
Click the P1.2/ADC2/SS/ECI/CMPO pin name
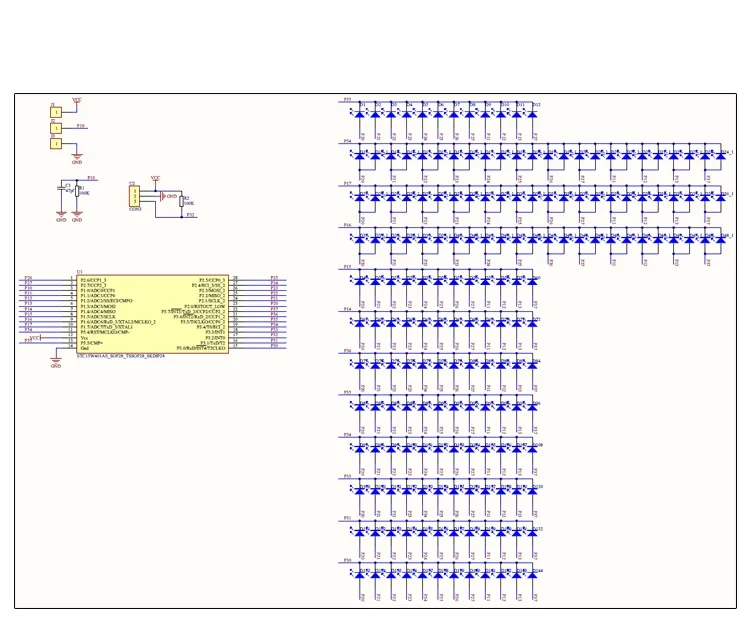pyautogui.click(x=107, y=301)
